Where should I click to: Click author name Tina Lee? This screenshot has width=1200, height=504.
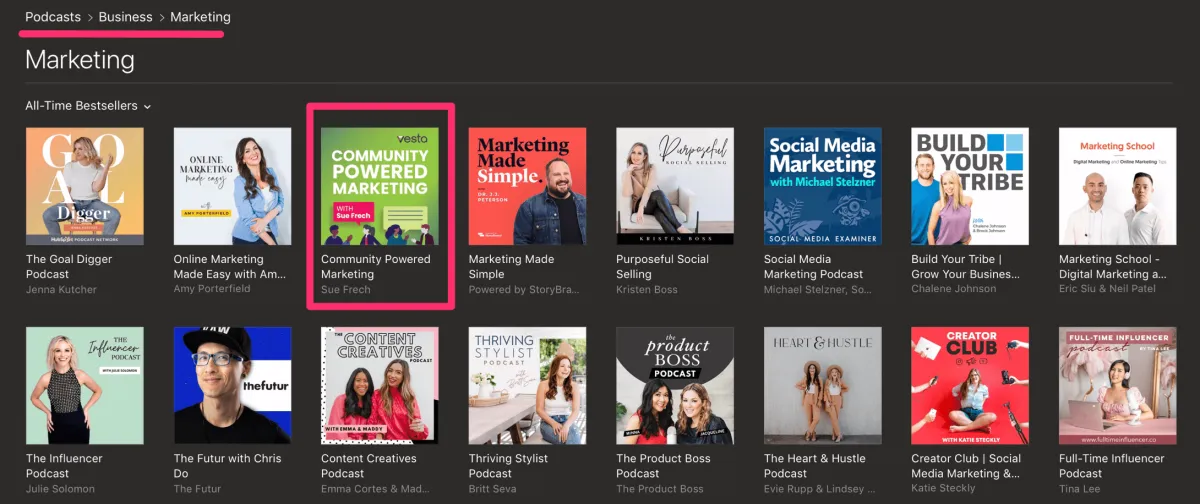(1080, 488)
